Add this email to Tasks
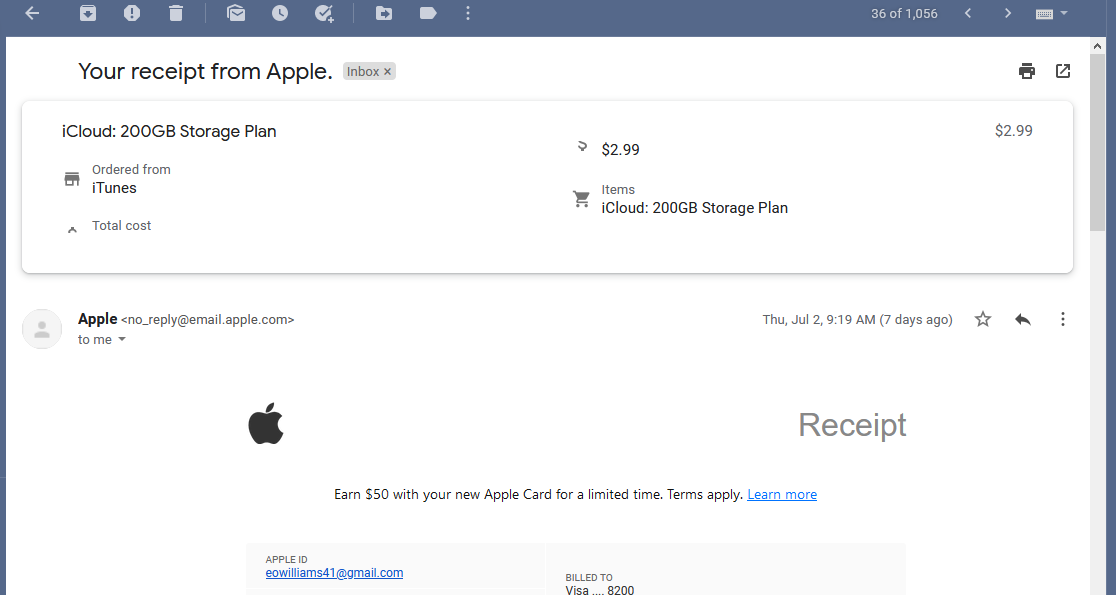The width and height of the screenshot is (1116, 595). 324,14
